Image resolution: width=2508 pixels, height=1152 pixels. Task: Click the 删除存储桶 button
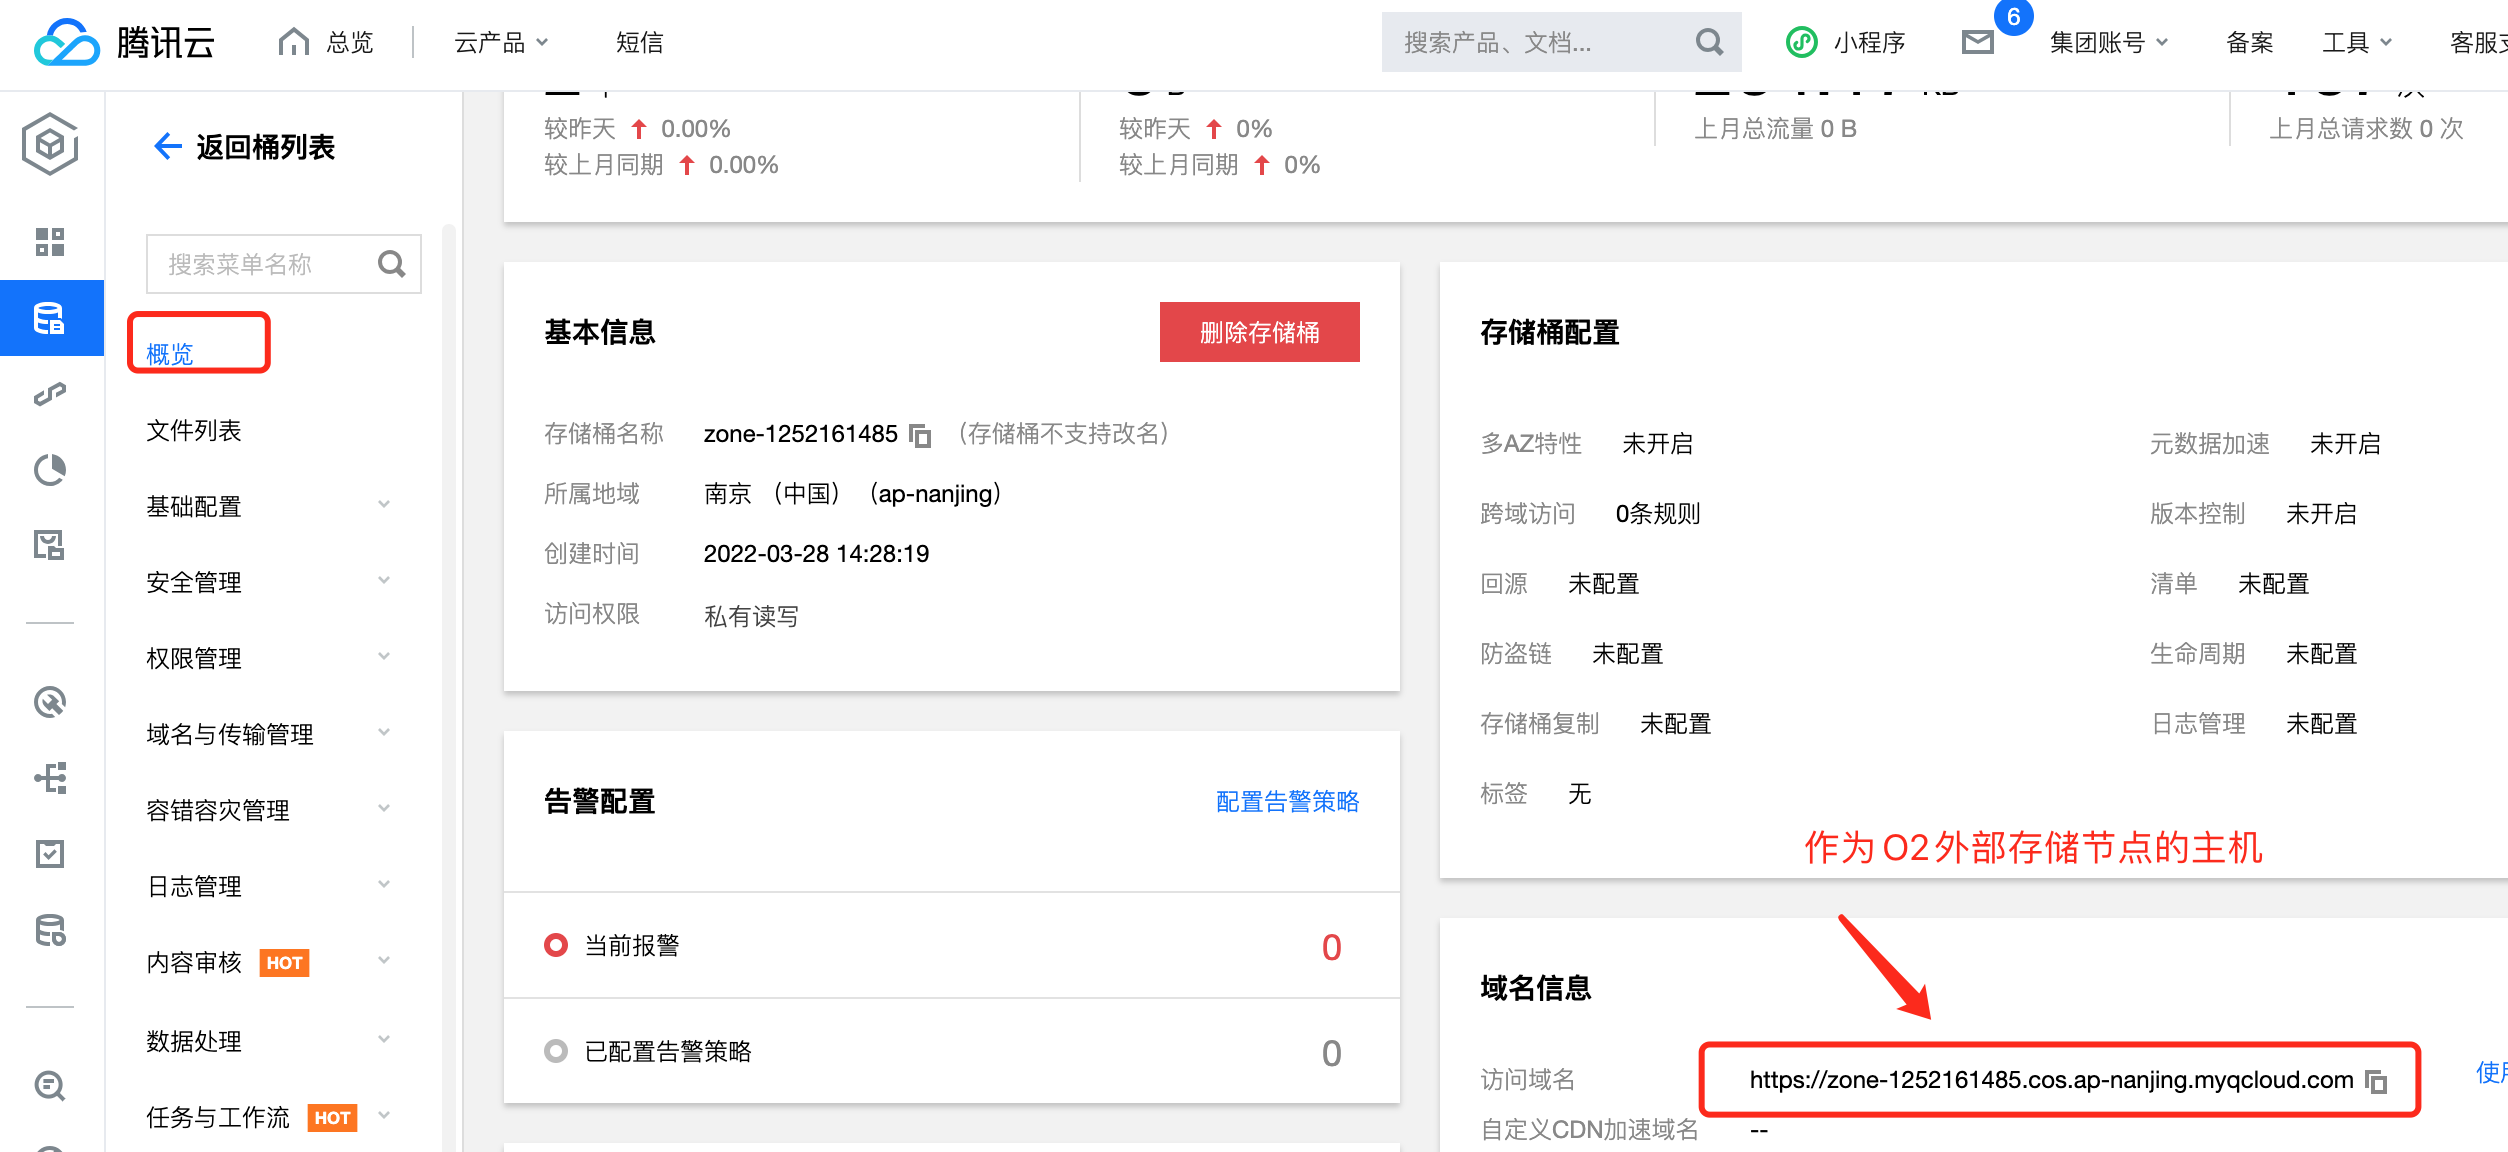pyautogui.click(x=1259, y=332)
